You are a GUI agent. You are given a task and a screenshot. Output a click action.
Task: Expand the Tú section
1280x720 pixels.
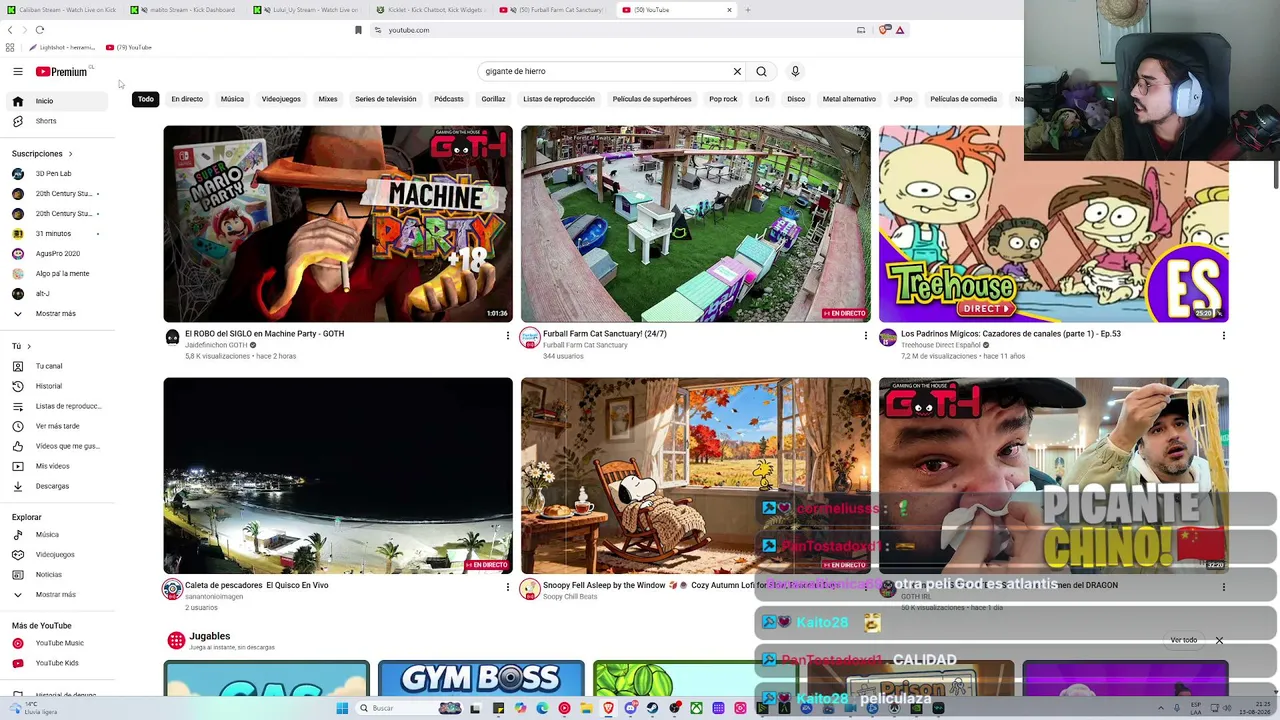[22, 346]
